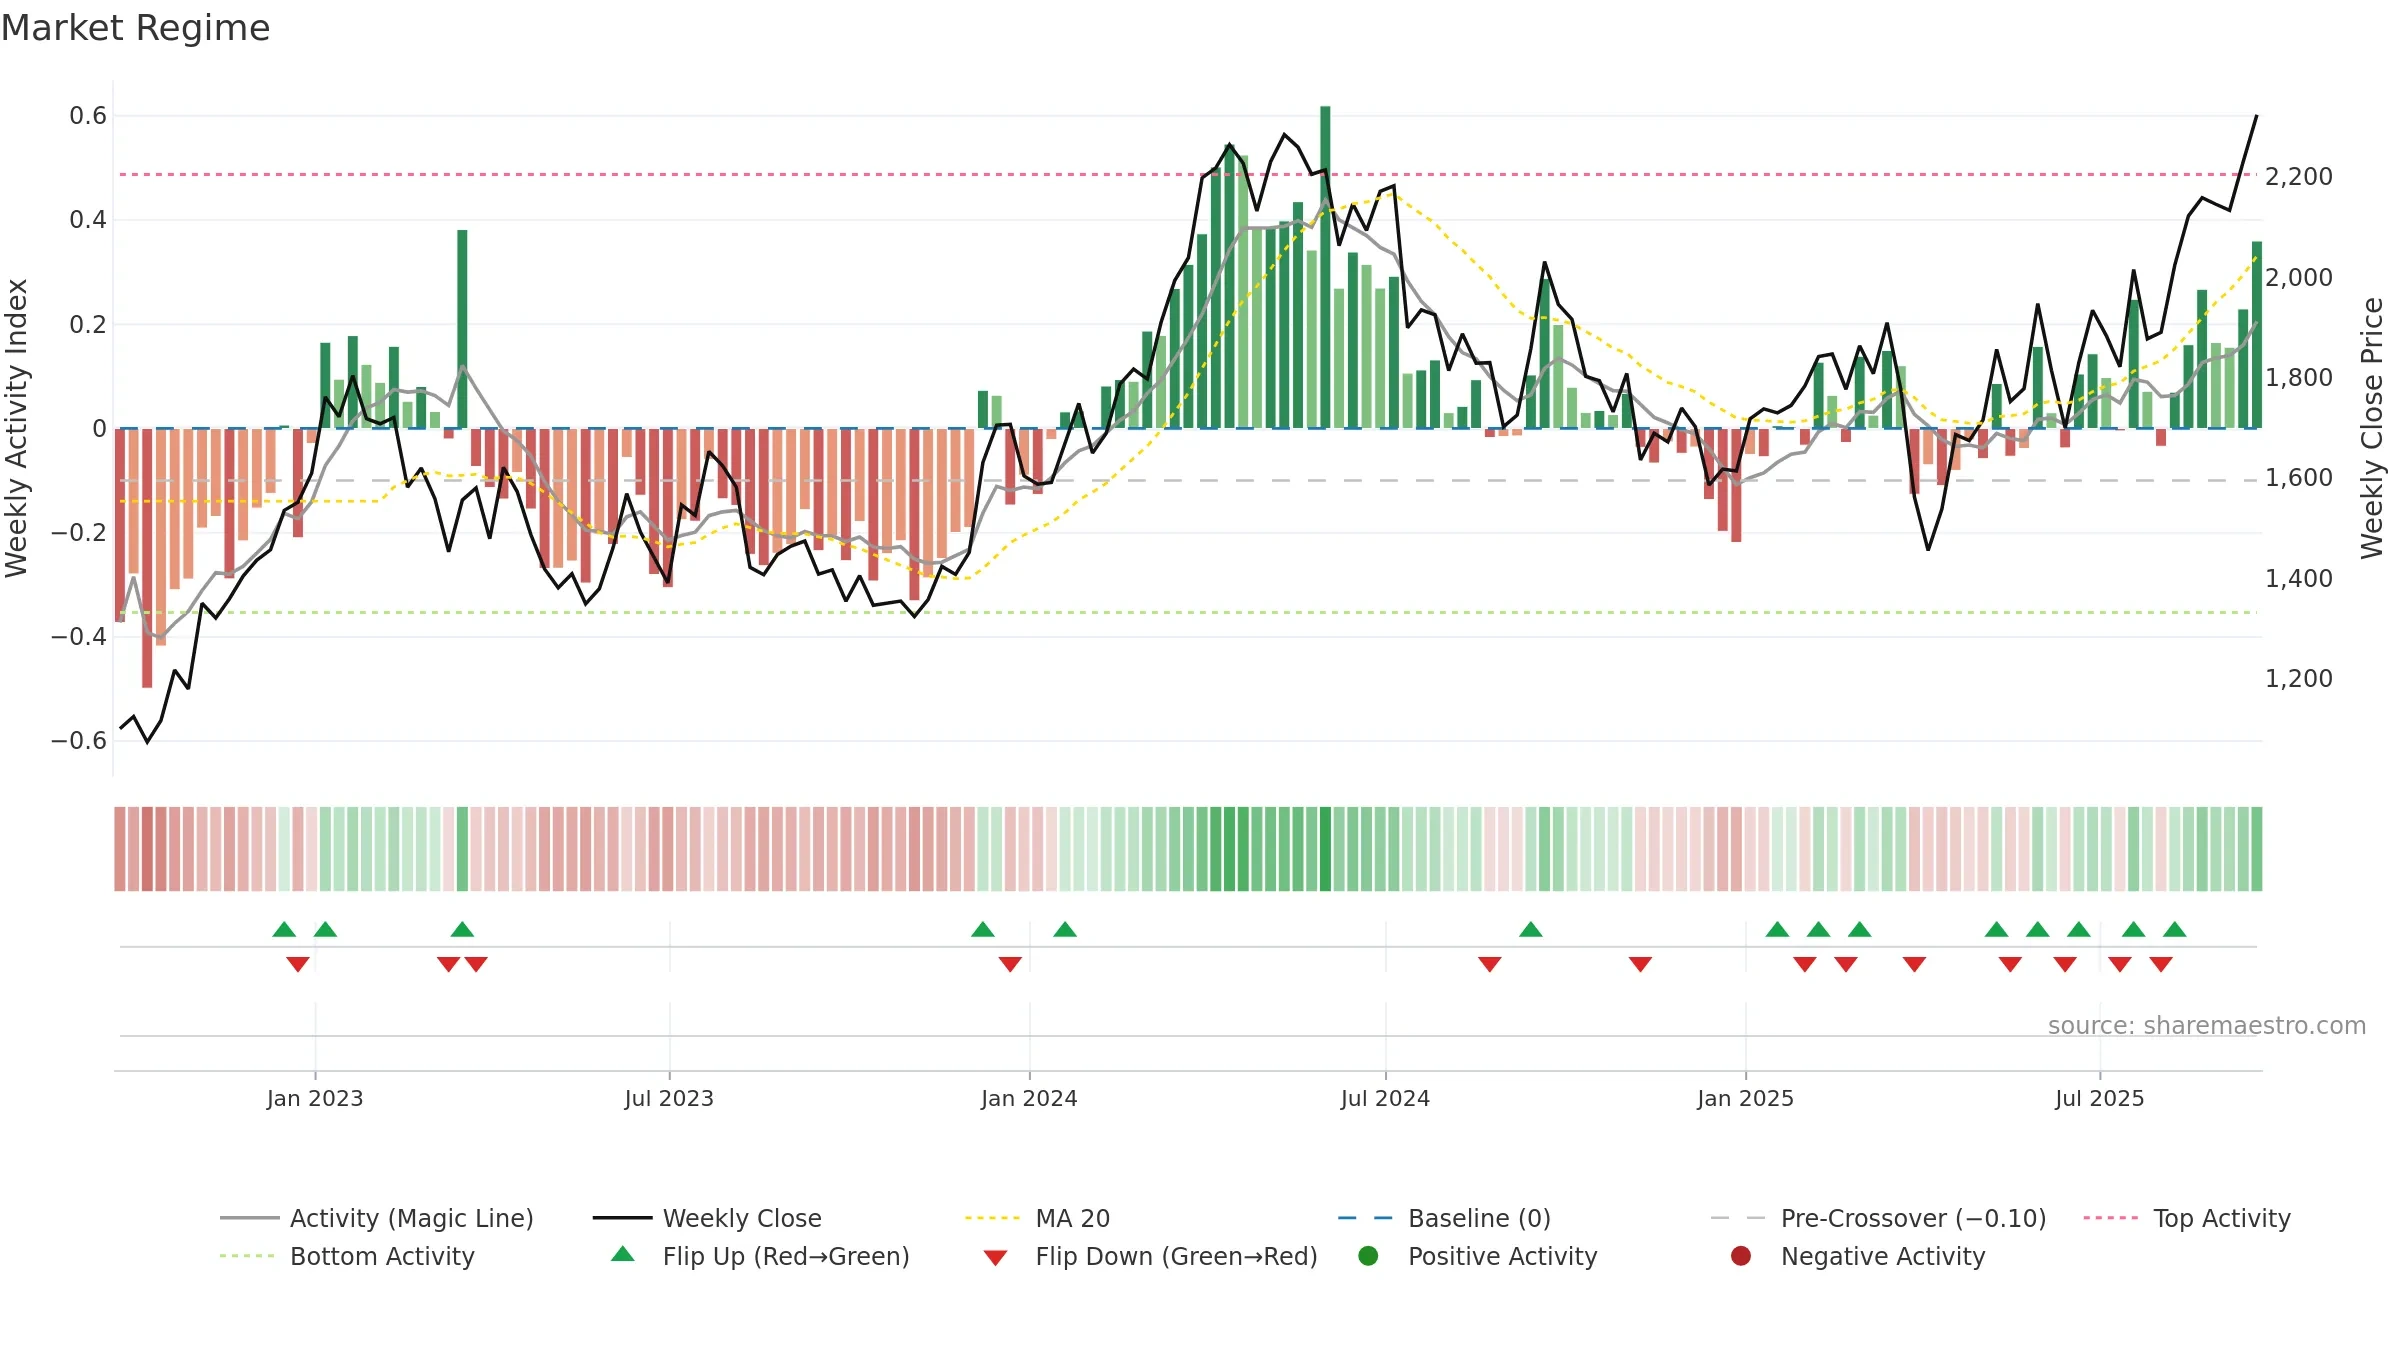The width and height of the screenshot is (2400, 1350).
Task: Toggle the Bottom Activity legend entry
Action: pos(347,1256)
